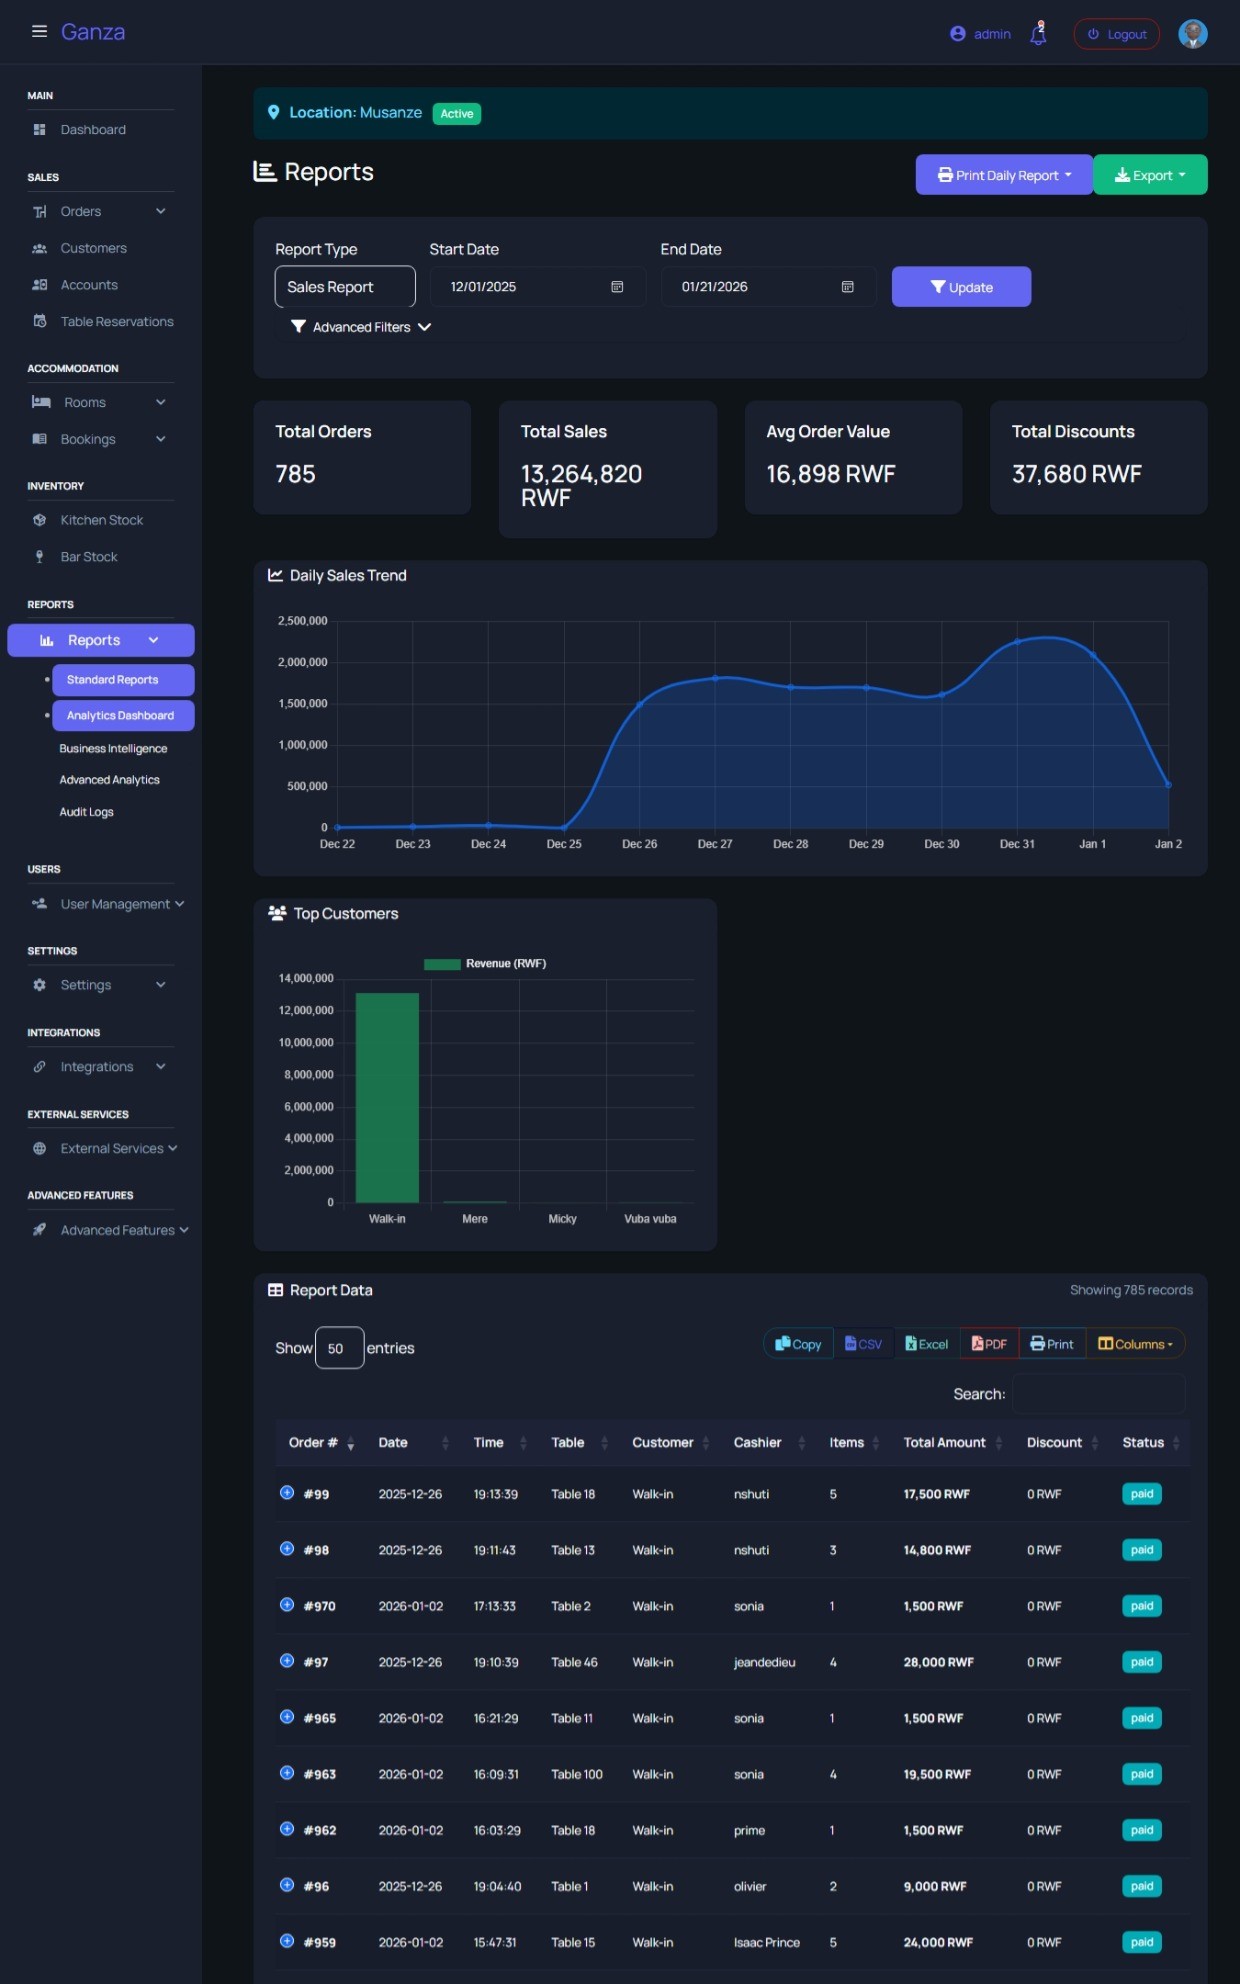This screenshot has width=1240, height=1984.
Task: Expand row details for order #97
Action: click(x=286, y=1660)
